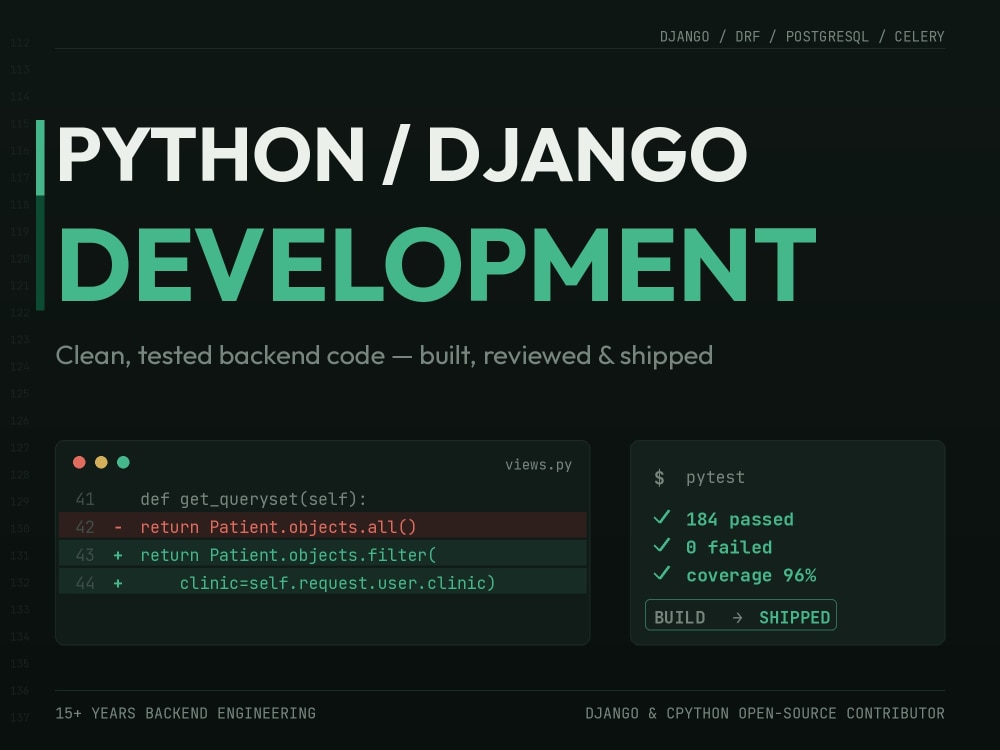Click the views.py file name
Image resolution: width=1000 pixels, height=750 pixels.
click(x=538, y=465)
